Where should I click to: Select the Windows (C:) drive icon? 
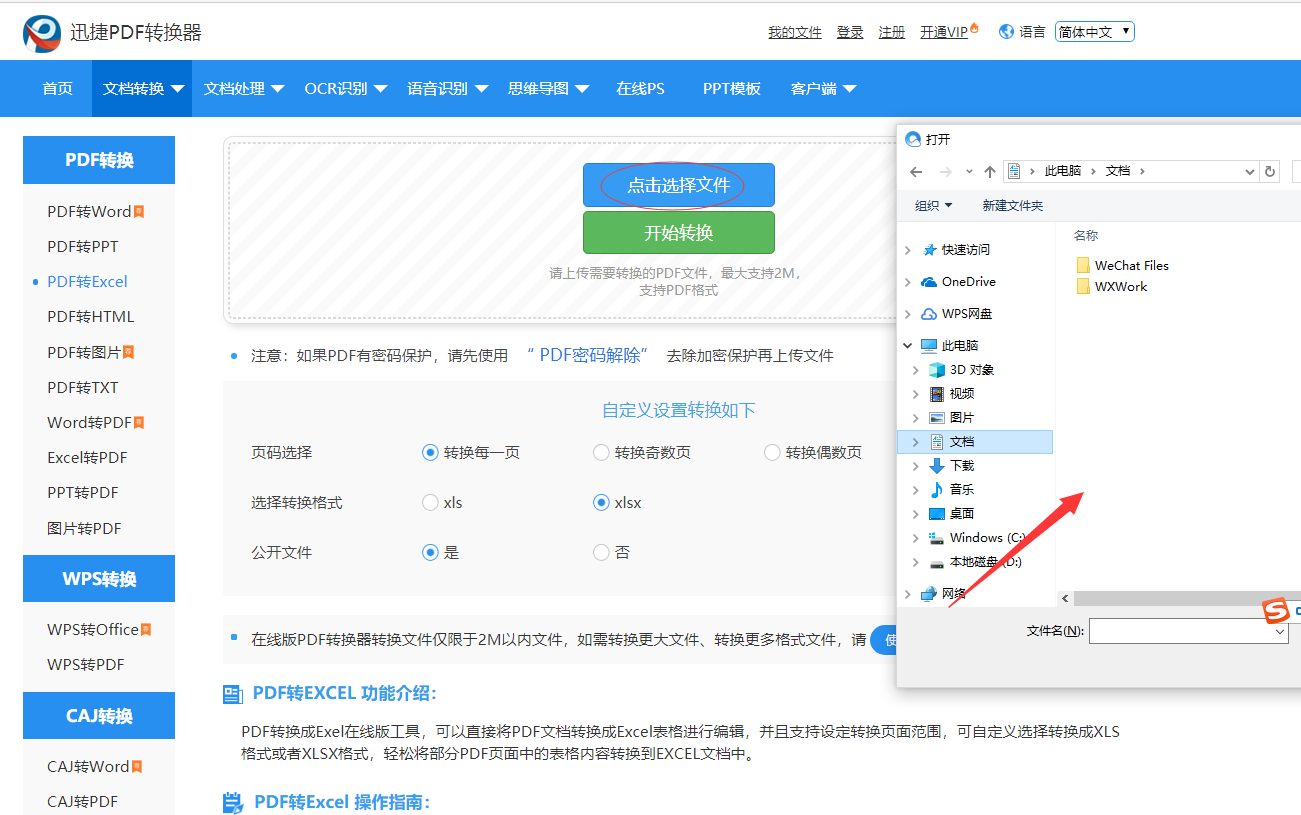pos(937,538)
